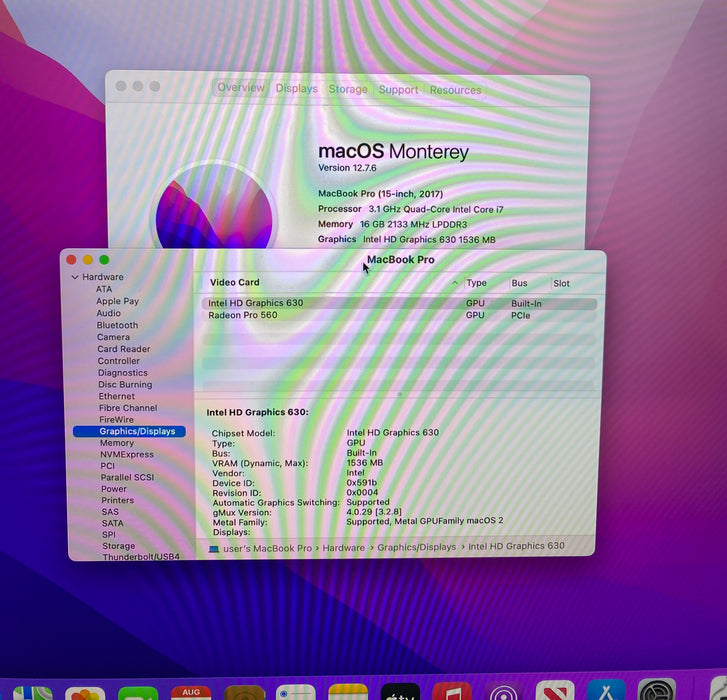Image resolution: width=727 pixels, height=700 pixels.
Task: Sort by the Bus column header
Action: (519, 283)
